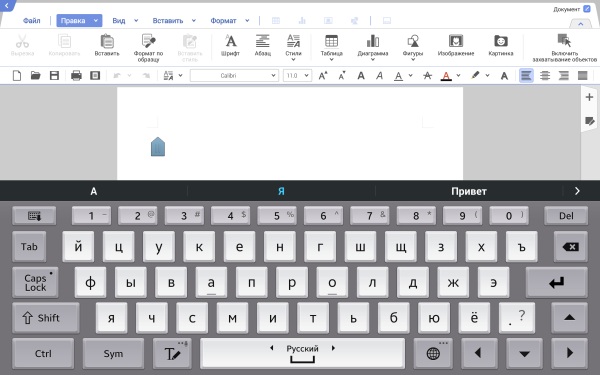This screenshot has width=600, height=375.
Task: Open the Абзац paragraph settings
Action: tap(262, 45)
